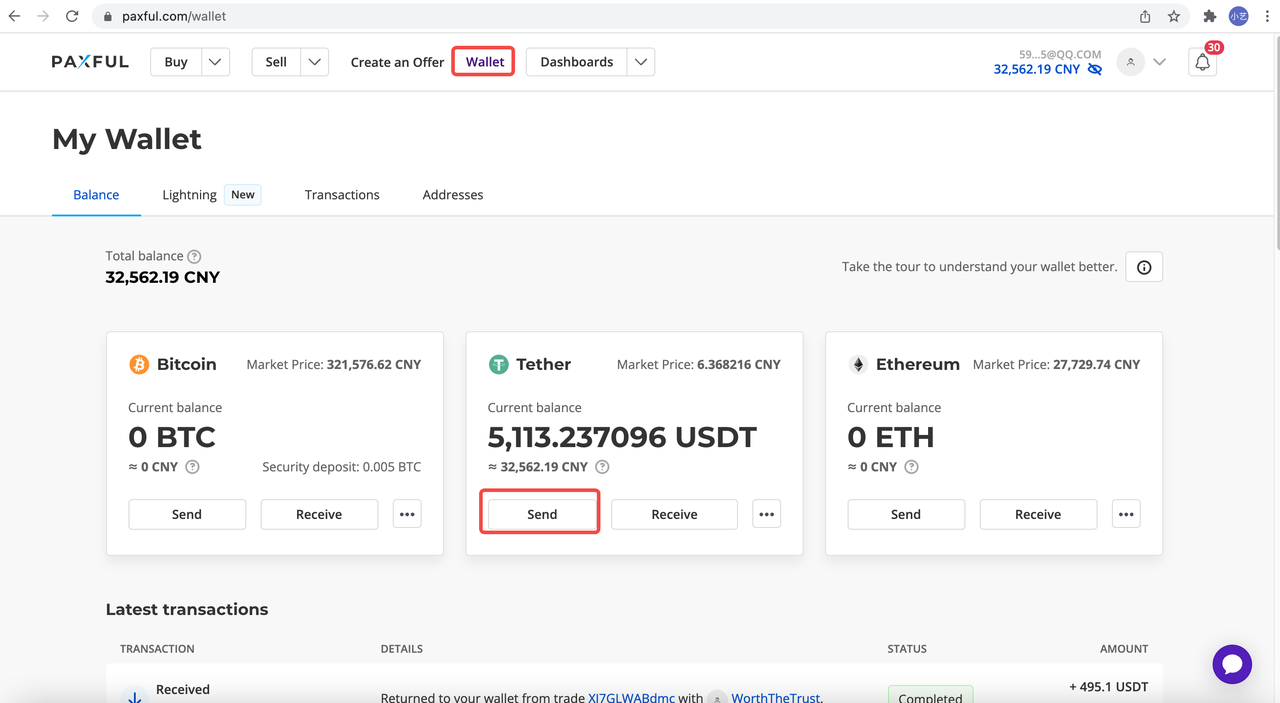The height and width of the screenshot is (703, 1280).
Task: Open the Bitcoin card more options menu
Action: pos(407,514)
